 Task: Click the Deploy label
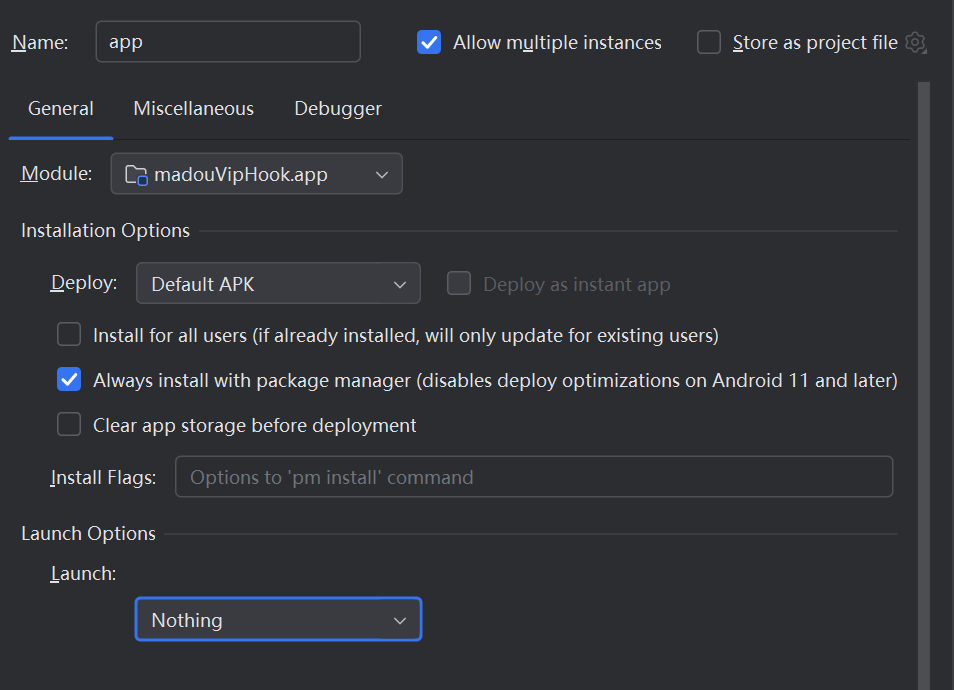pos(84,283)
